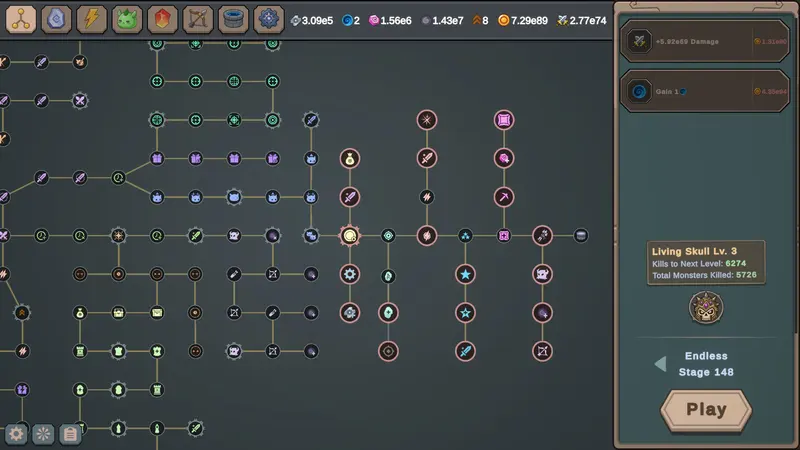Click the snowflake icon in bottom bar

[x=43, y=434]
